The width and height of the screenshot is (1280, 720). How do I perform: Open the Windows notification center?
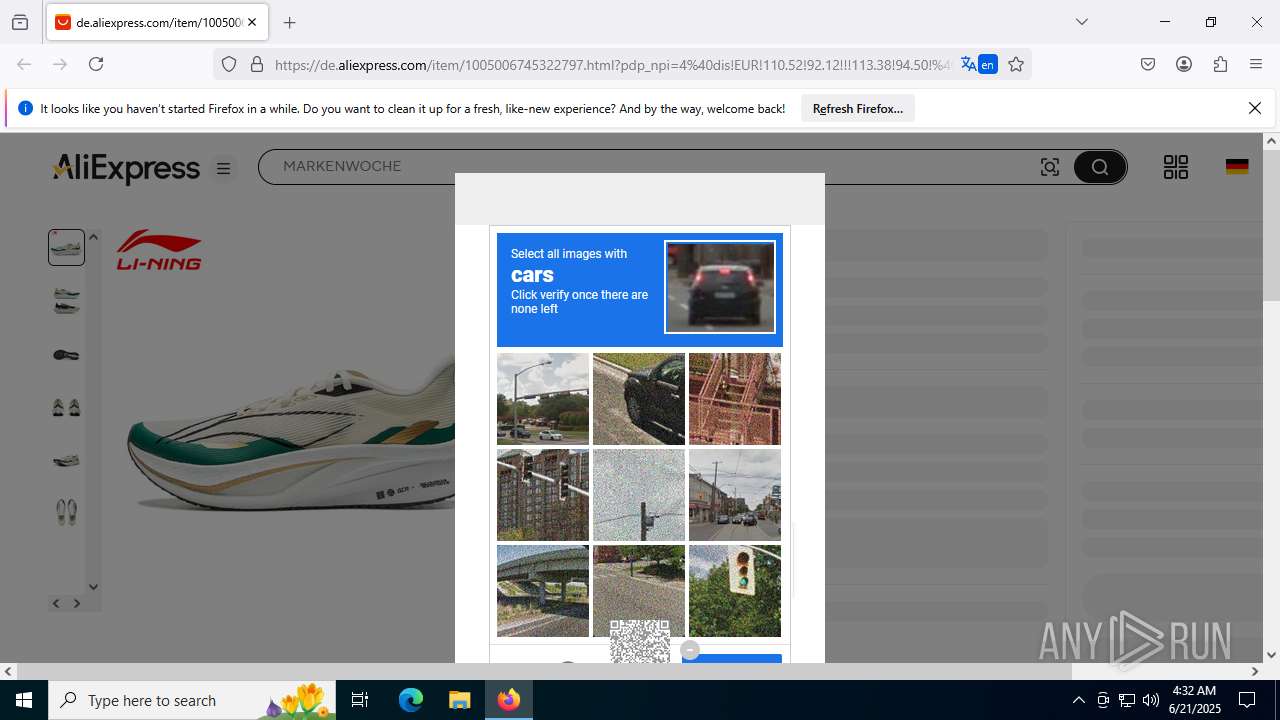coord(1247,700)
